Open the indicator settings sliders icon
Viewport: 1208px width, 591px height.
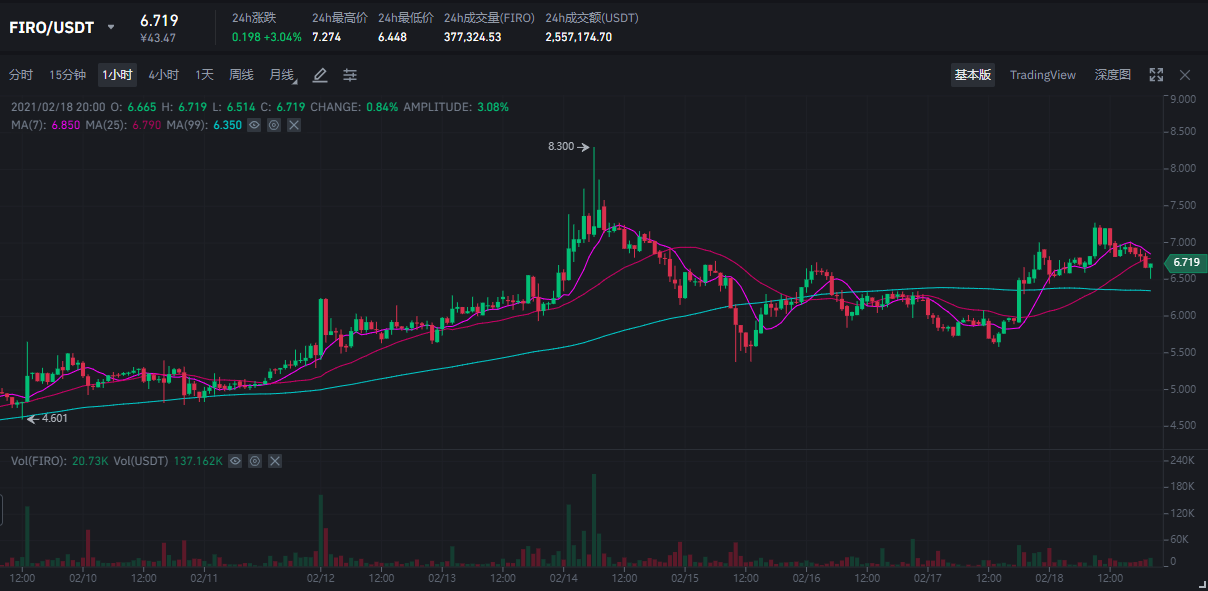350,75
